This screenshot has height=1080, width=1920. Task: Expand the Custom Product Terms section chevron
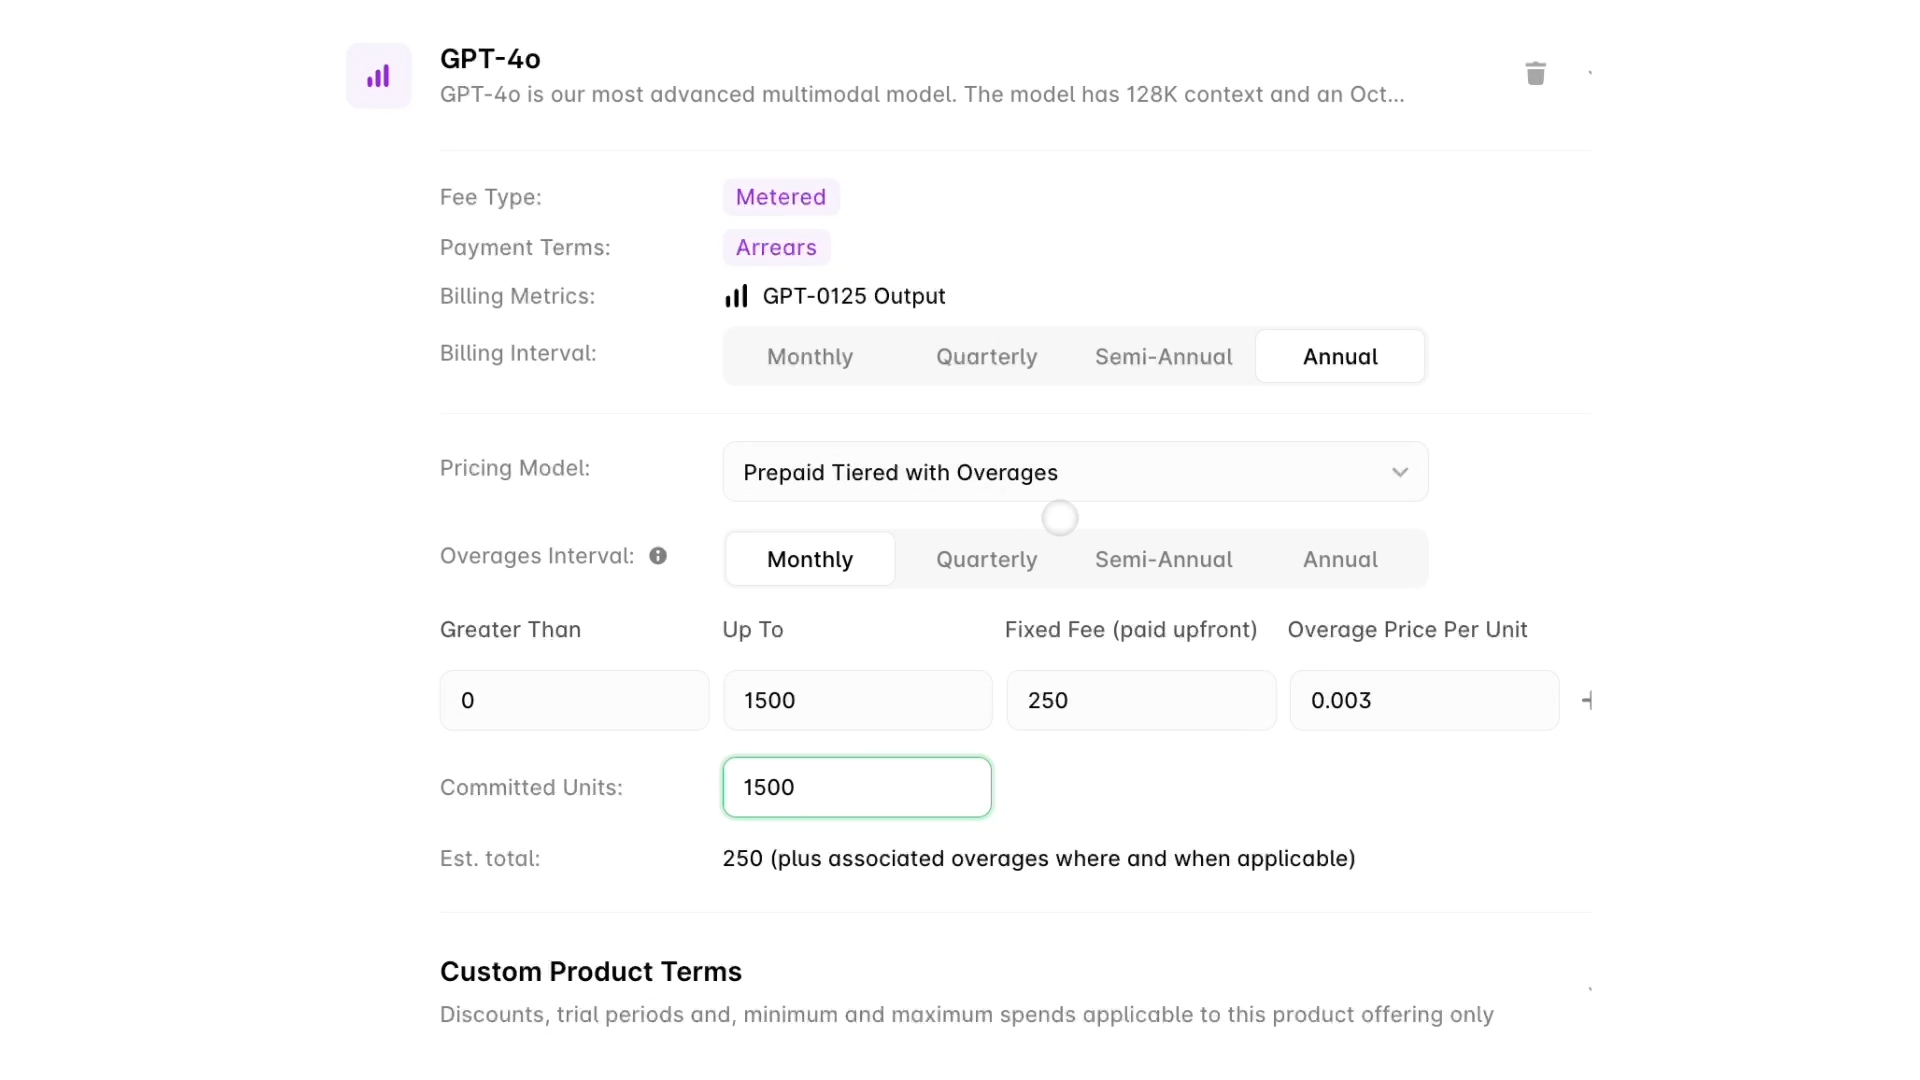pos(1589,988)
